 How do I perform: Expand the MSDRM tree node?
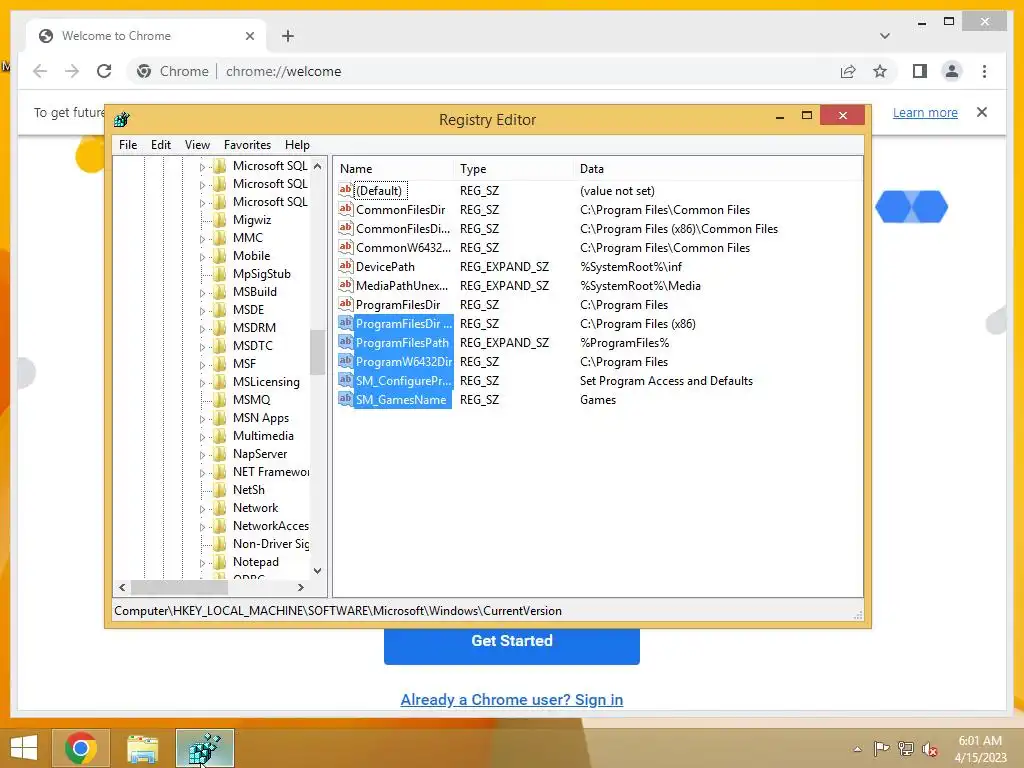tap(202, 328)
